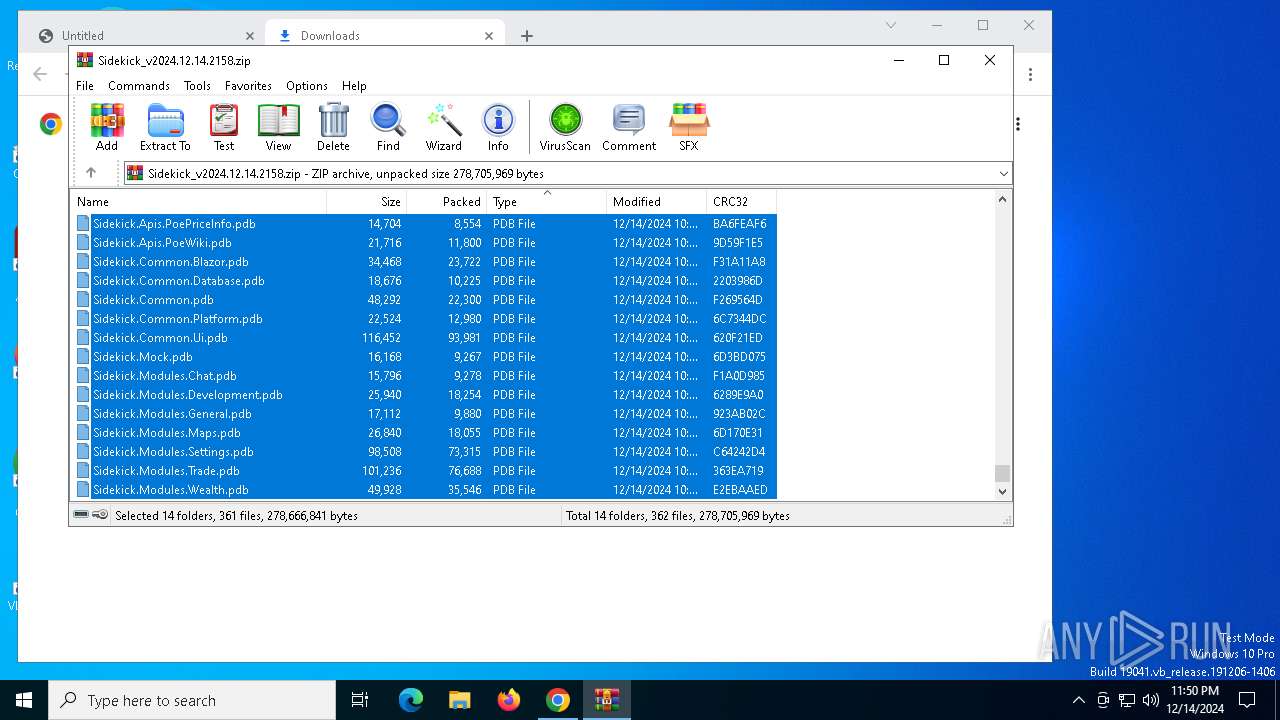Click drive icon in status bar
This screenshot has height=720, width=1280.
[81, 515]
